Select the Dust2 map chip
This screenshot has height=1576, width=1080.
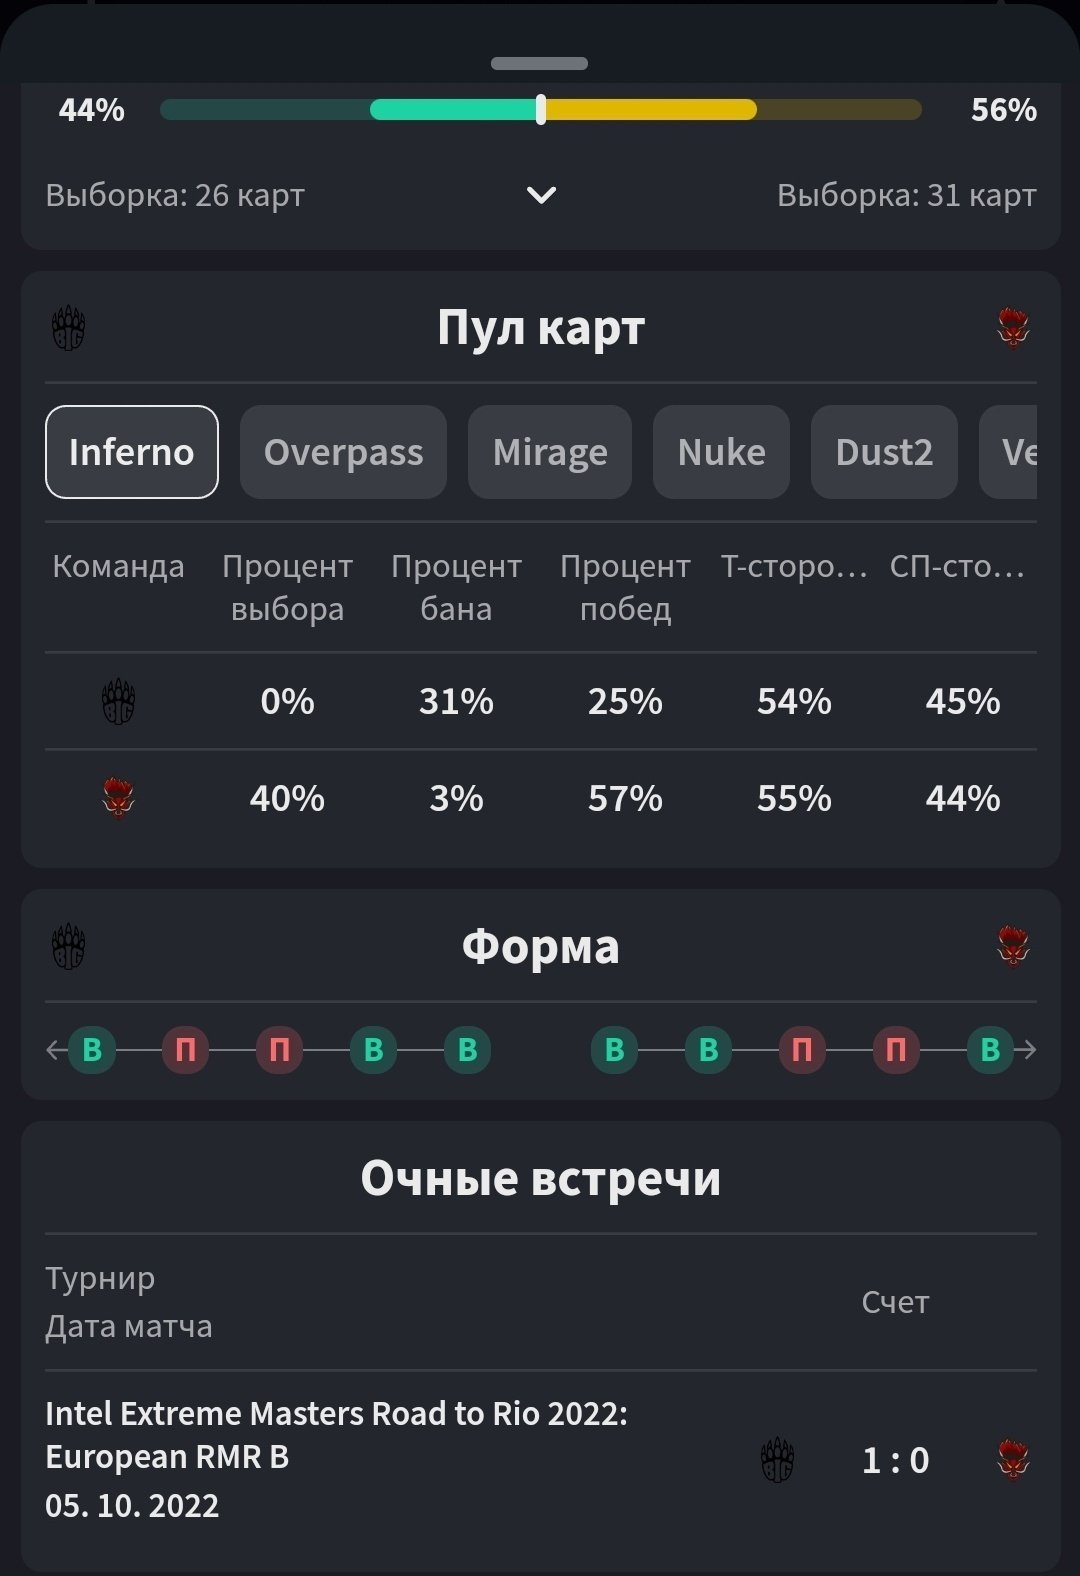[884, 452]
